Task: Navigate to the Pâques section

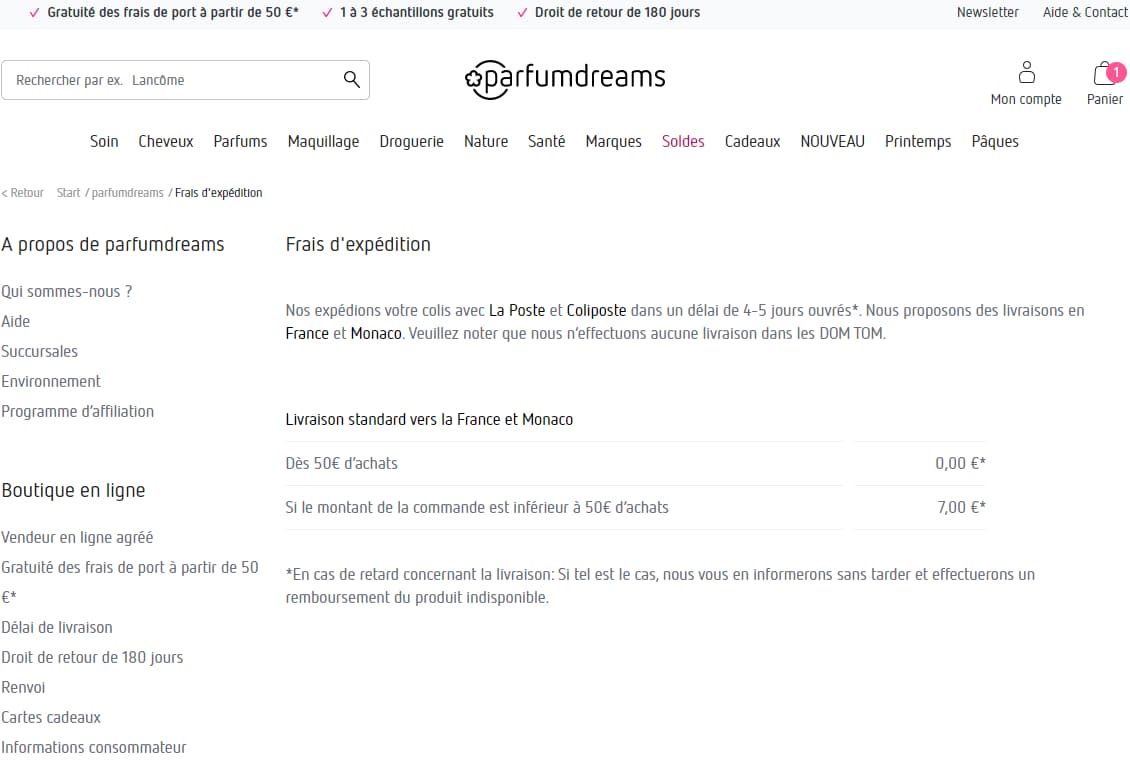Action: click(995, 141)
